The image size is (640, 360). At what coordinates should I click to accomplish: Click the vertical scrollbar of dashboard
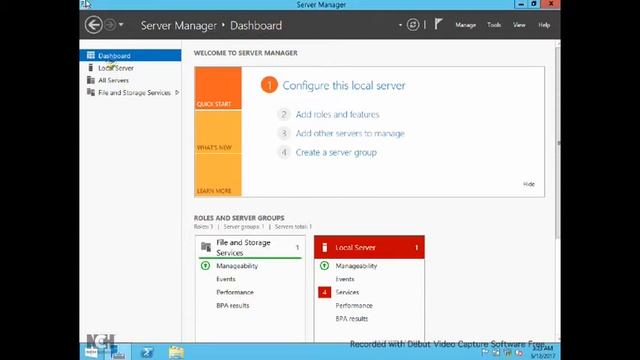(558, 143)
